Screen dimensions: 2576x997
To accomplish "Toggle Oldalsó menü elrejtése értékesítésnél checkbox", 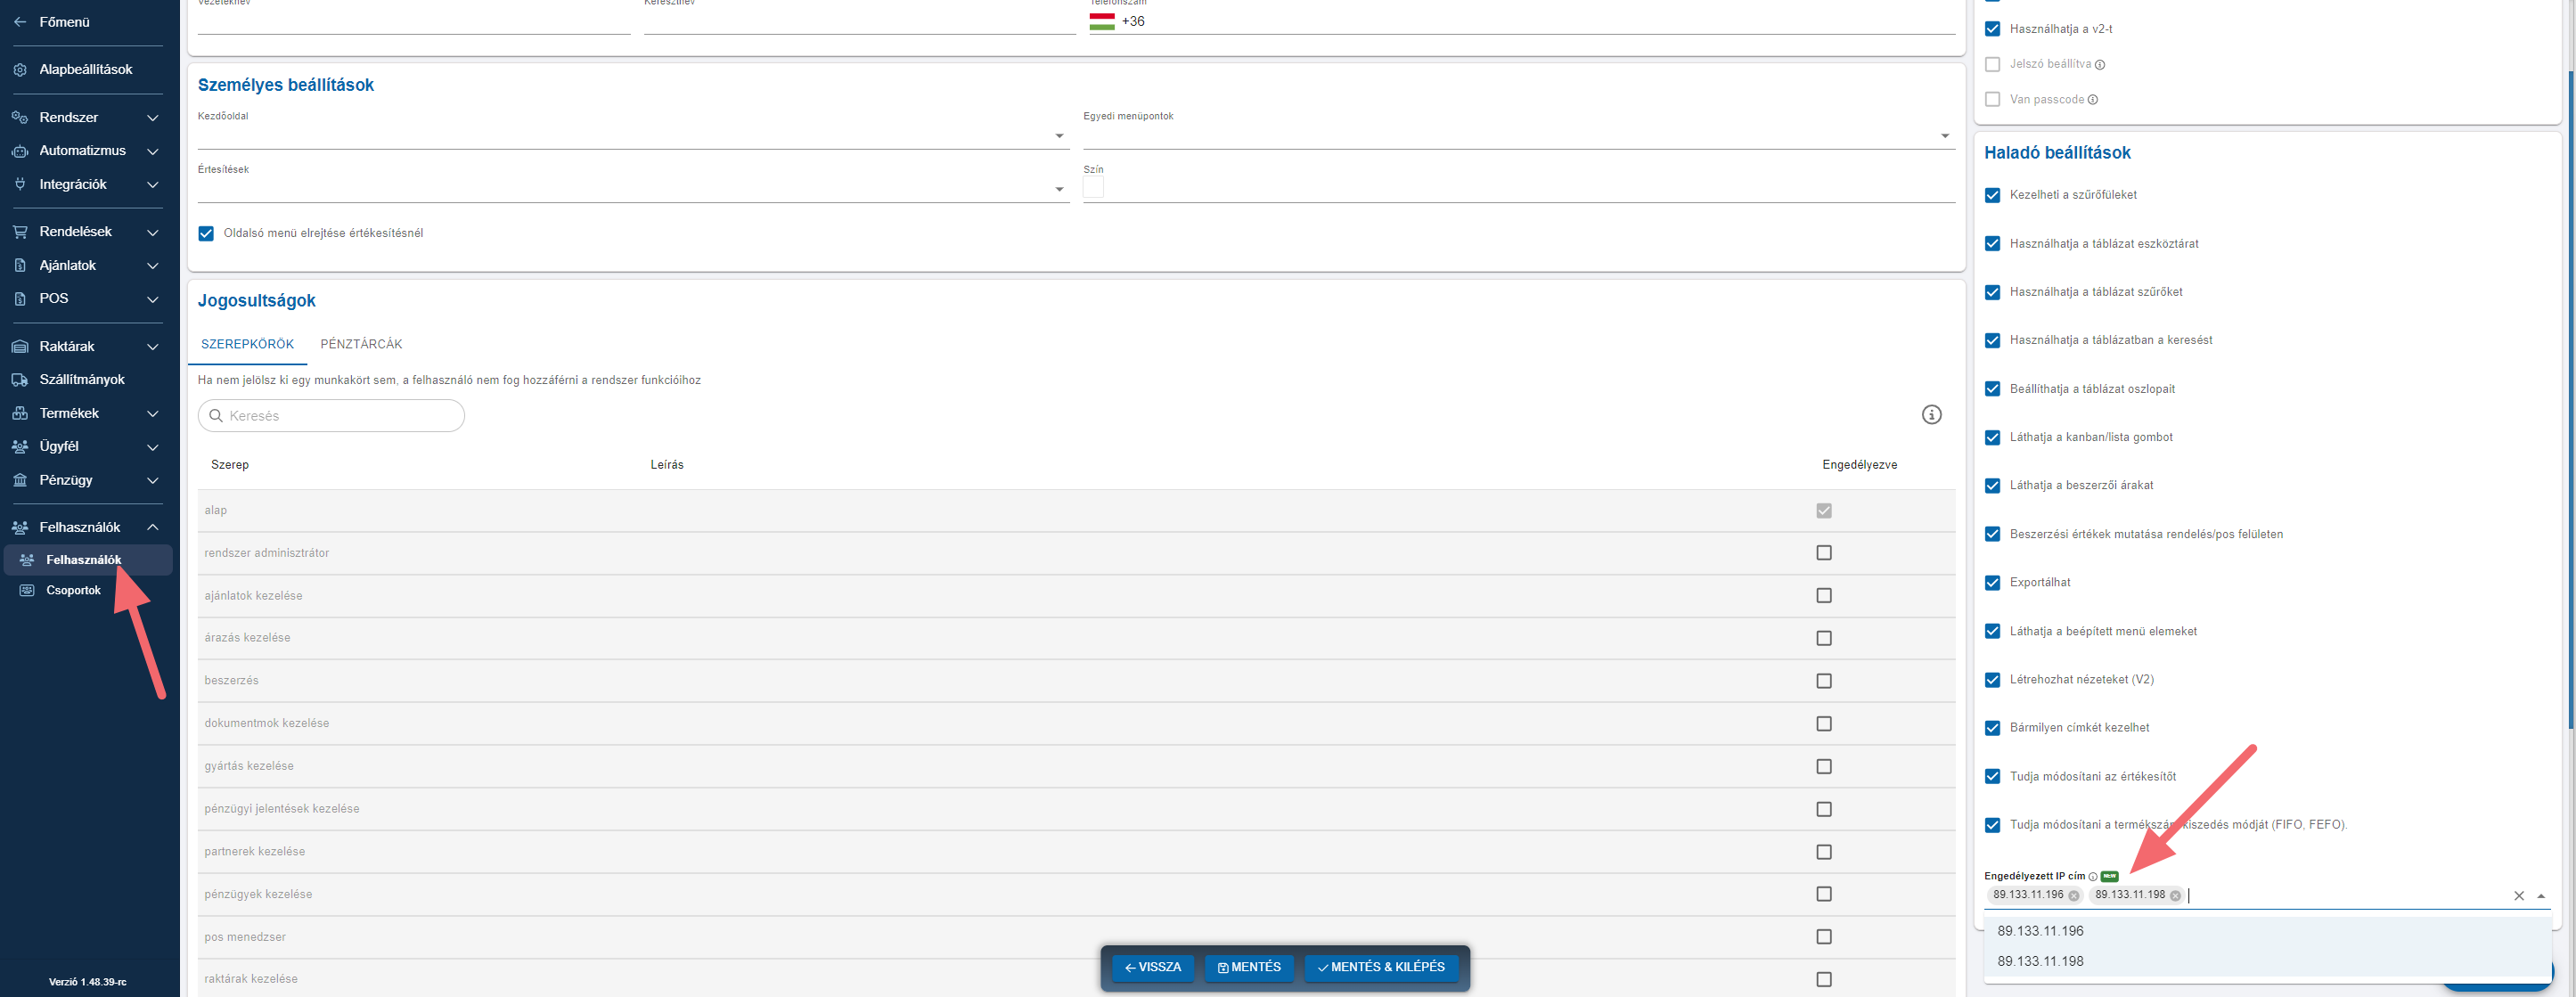I will (x=206, y=234).
